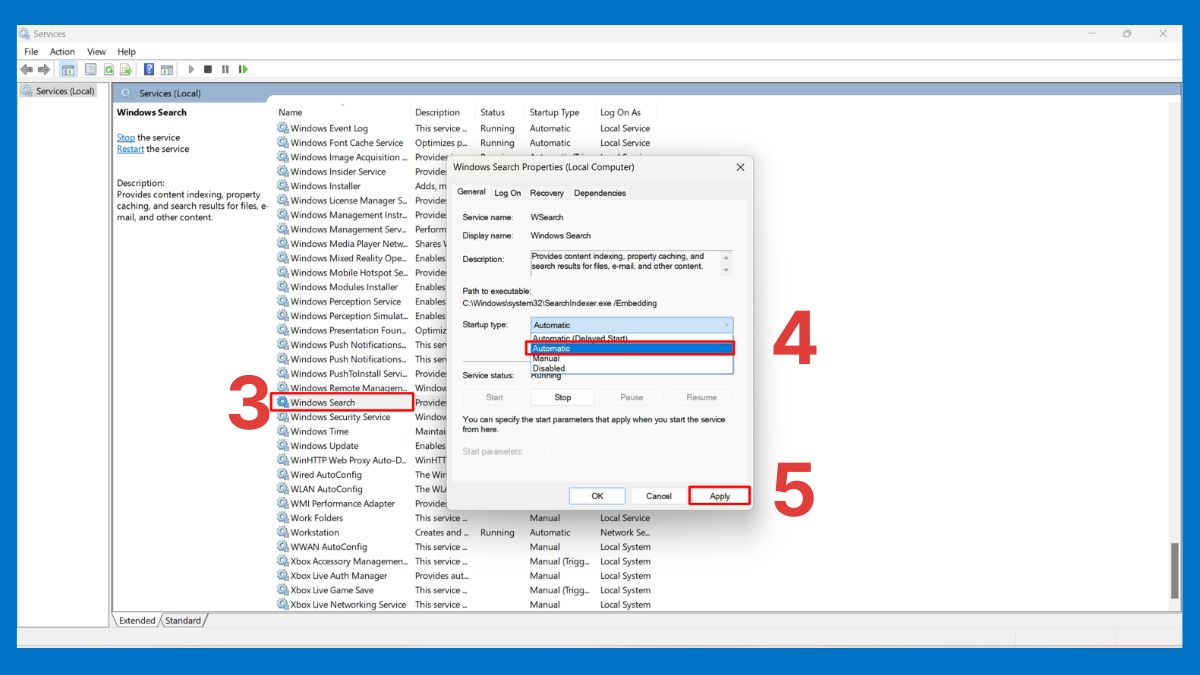The image size is (1200, 675).
Task: Sort services by the Name column header
Action: pyautogui.click(x=290, y=112)
